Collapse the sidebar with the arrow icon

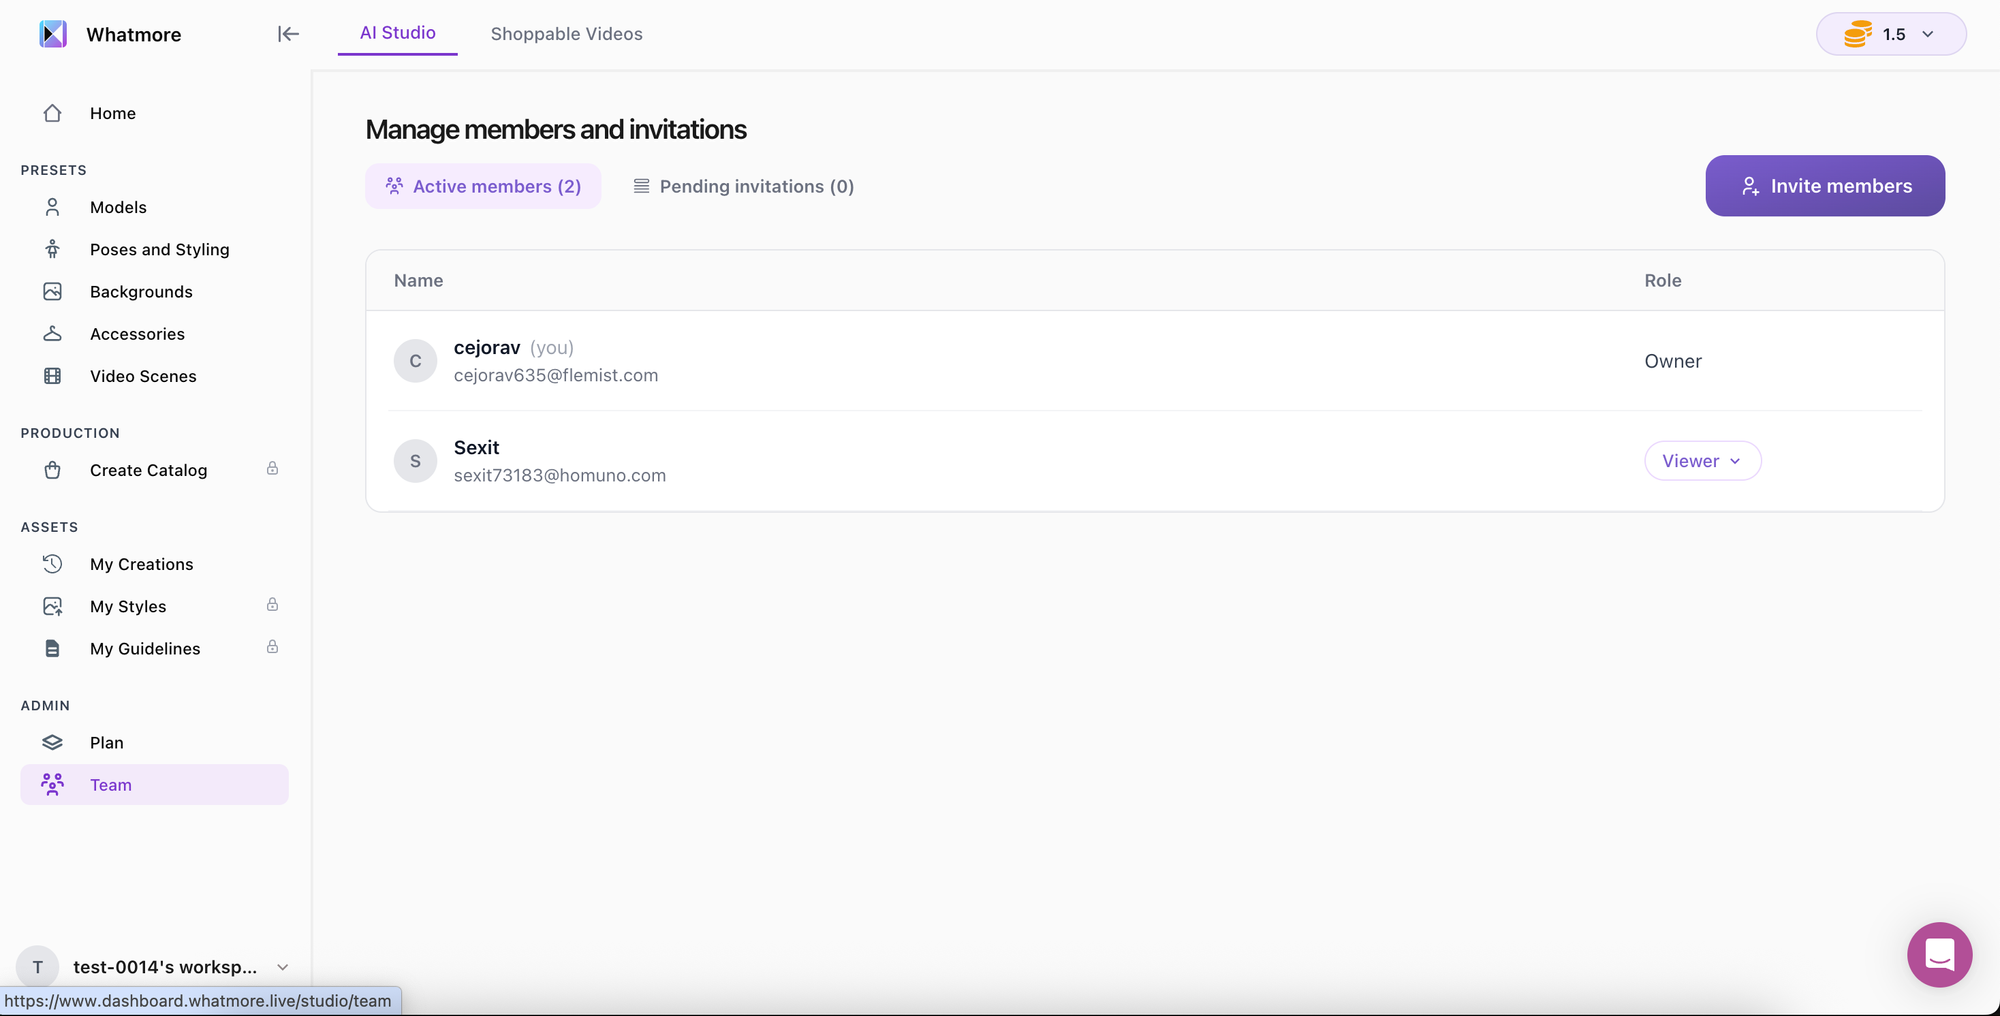click(288, 34)
